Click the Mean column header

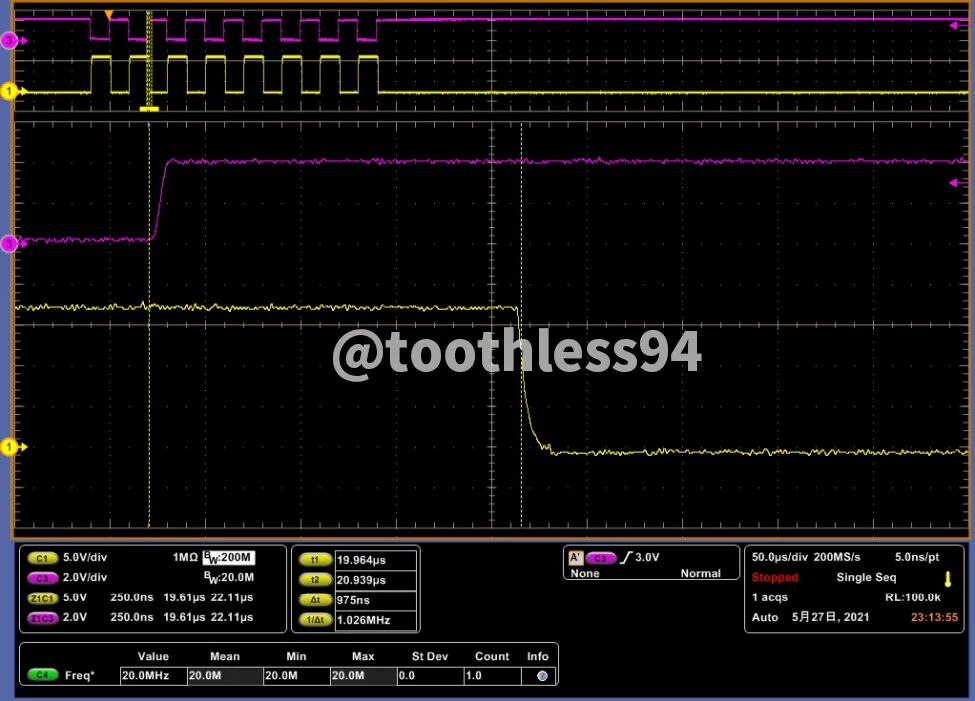pos(224,656)
